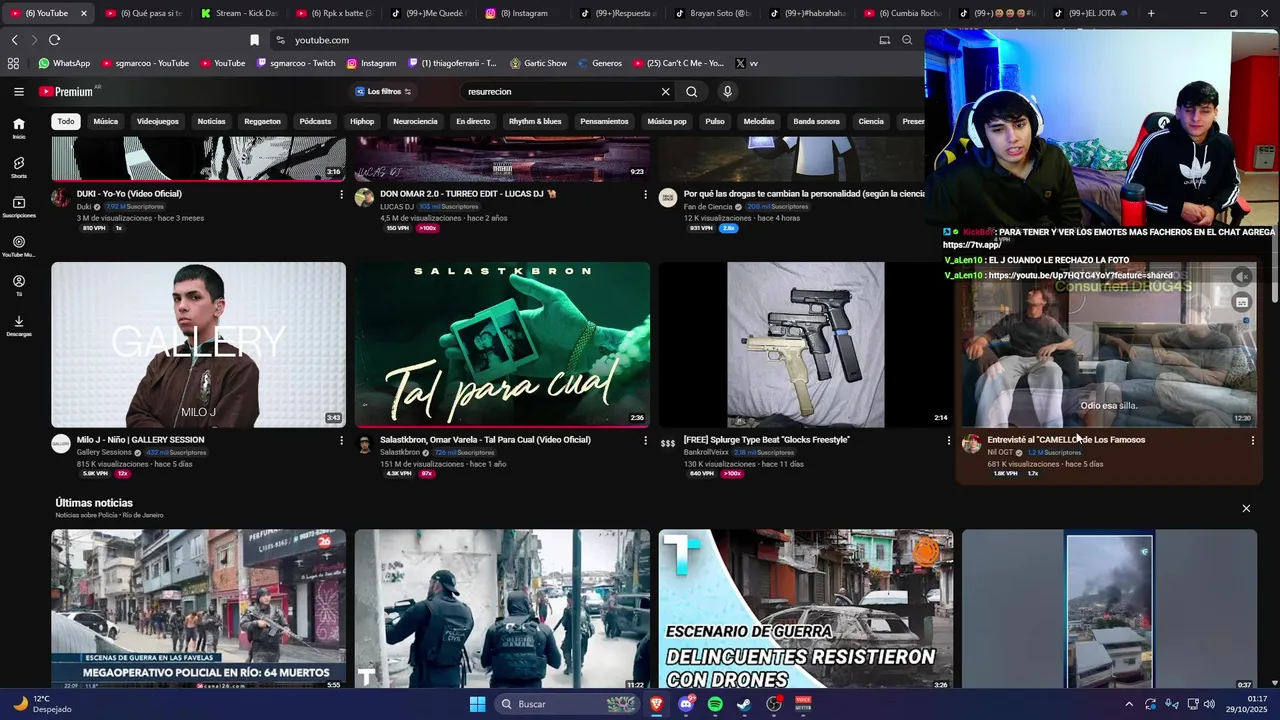This screenshot has width=1280, height=720.
Task: Select the Todo filter chip
Action: [65, 121]
